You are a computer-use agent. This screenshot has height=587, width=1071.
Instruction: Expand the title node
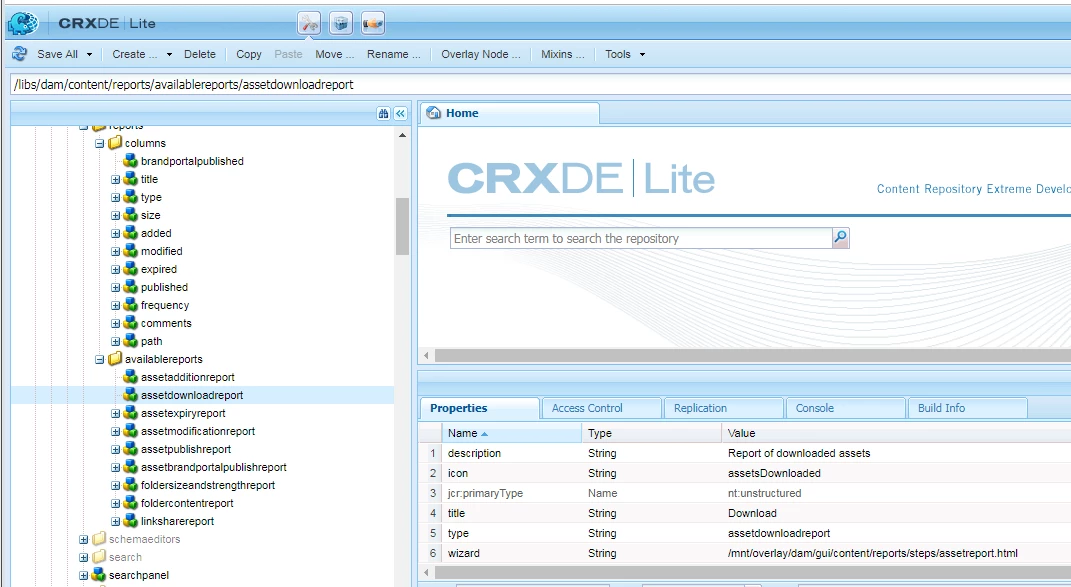[115, 180]
